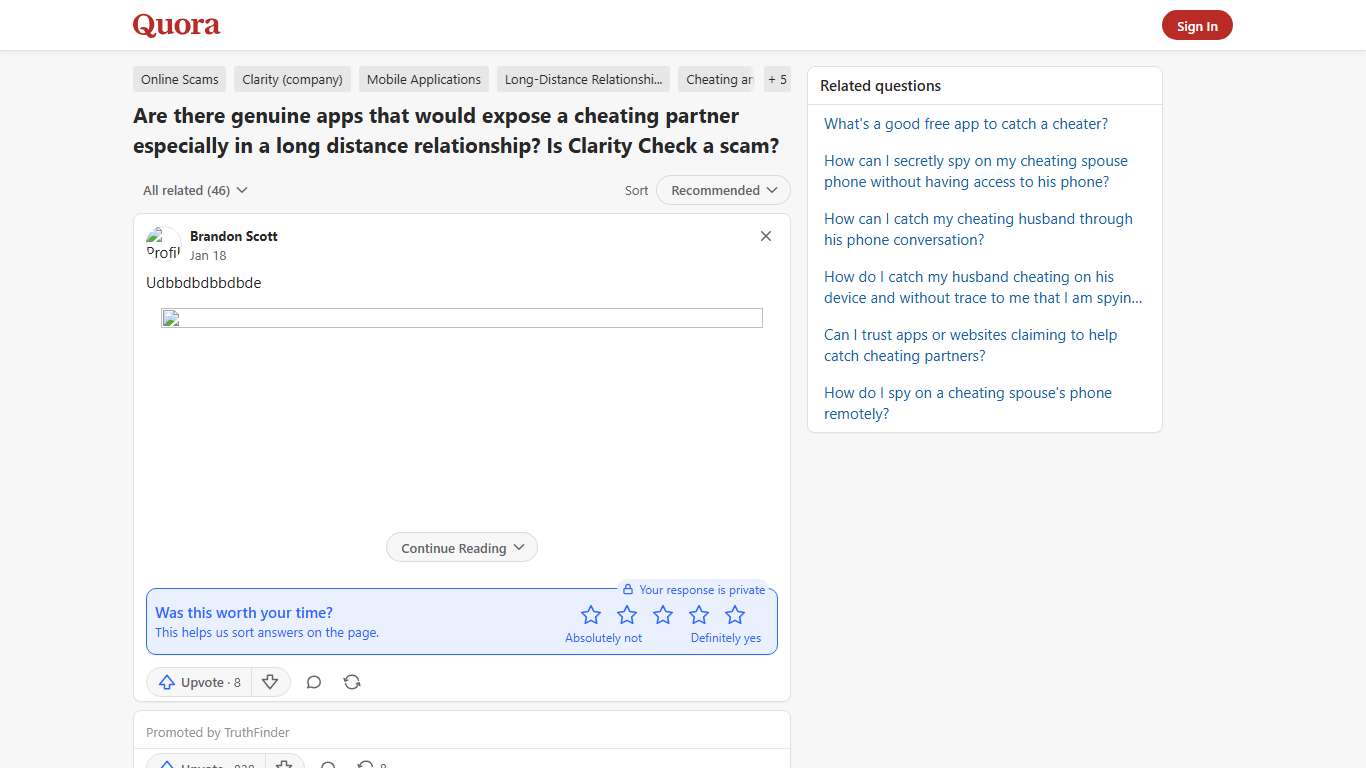Expand answer with Continue Reading

[462, 548]
